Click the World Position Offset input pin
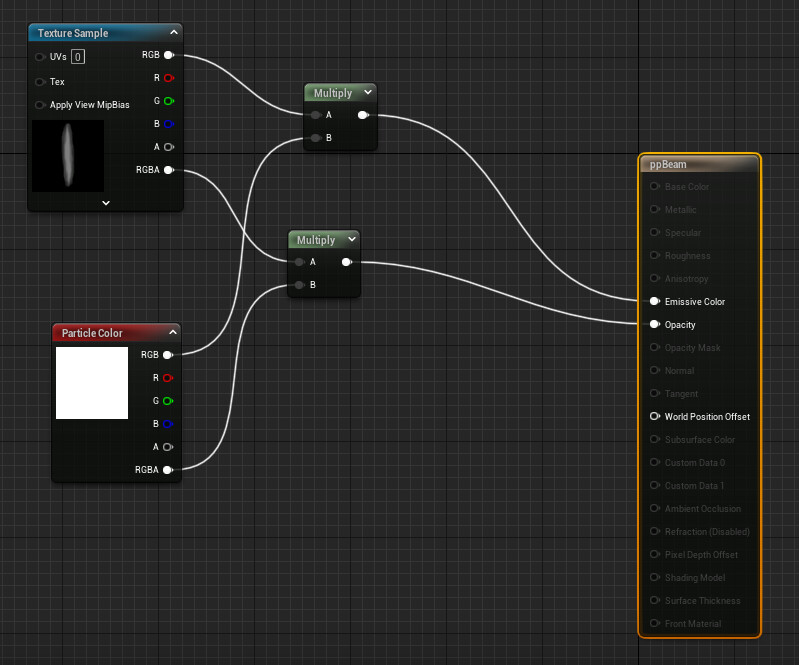The height and width of the screenshot is (665, 799). click(x=655, y=416)
